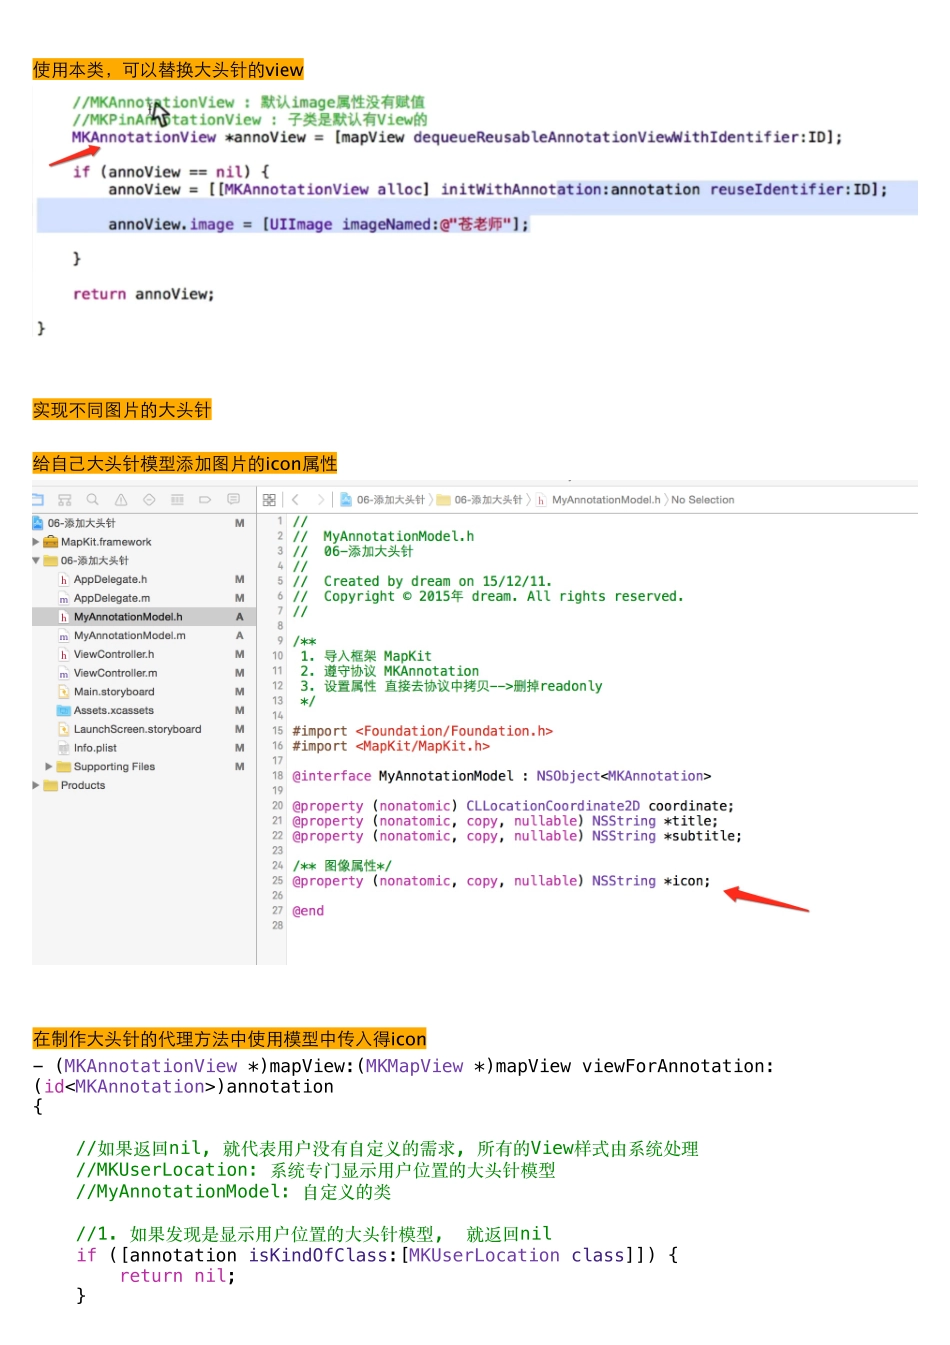950x1345 pixels.
Task: Open the symbol navigator icon
Action: [x=65, y=499]
